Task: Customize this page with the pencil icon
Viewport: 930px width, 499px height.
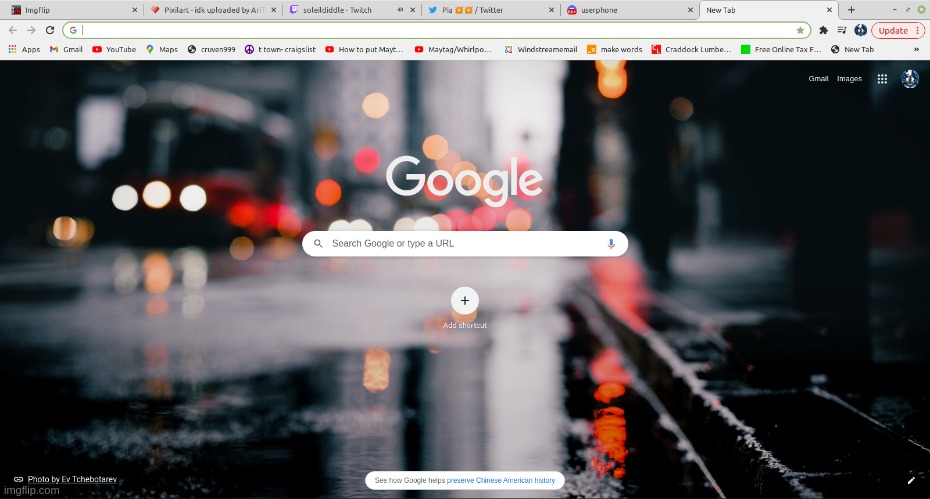Action: [x=912, y=481]
